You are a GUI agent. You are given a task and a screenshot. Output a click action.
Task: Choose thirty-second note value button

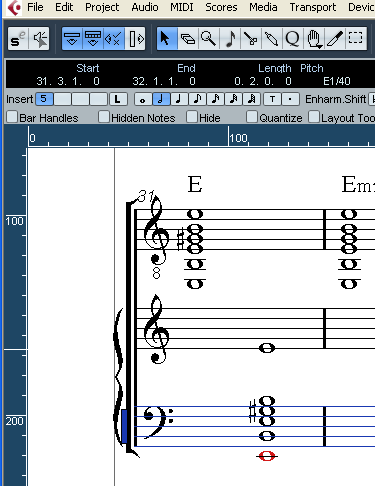point(233,99)
